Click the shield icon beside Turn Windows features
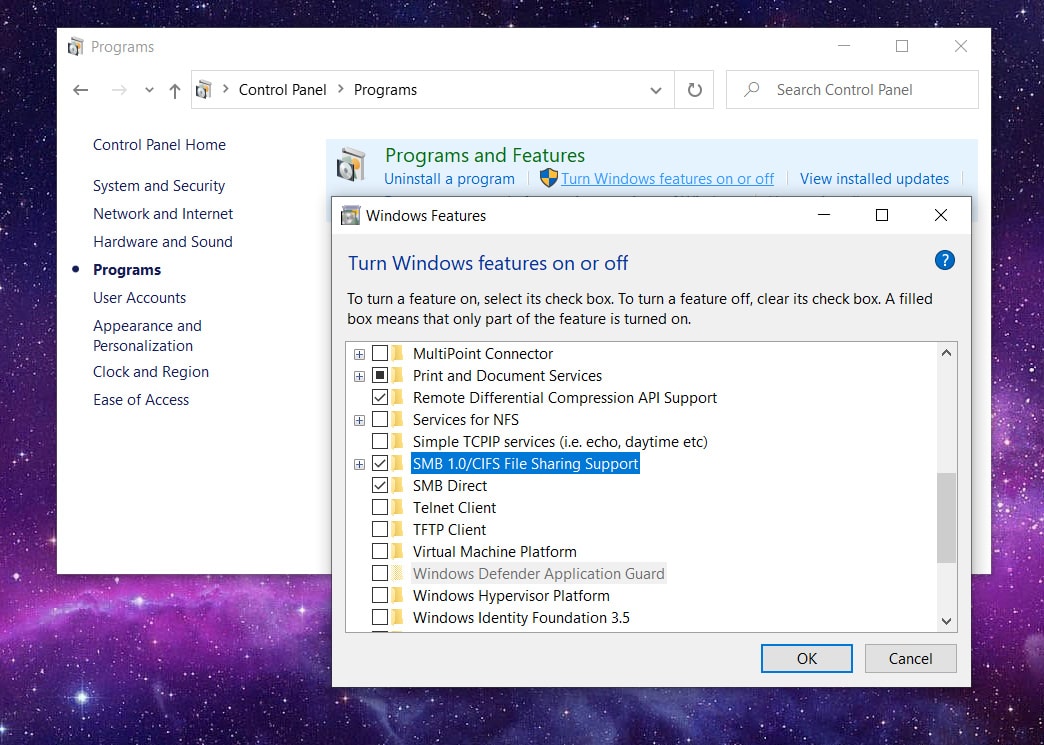 pos(549,178)
